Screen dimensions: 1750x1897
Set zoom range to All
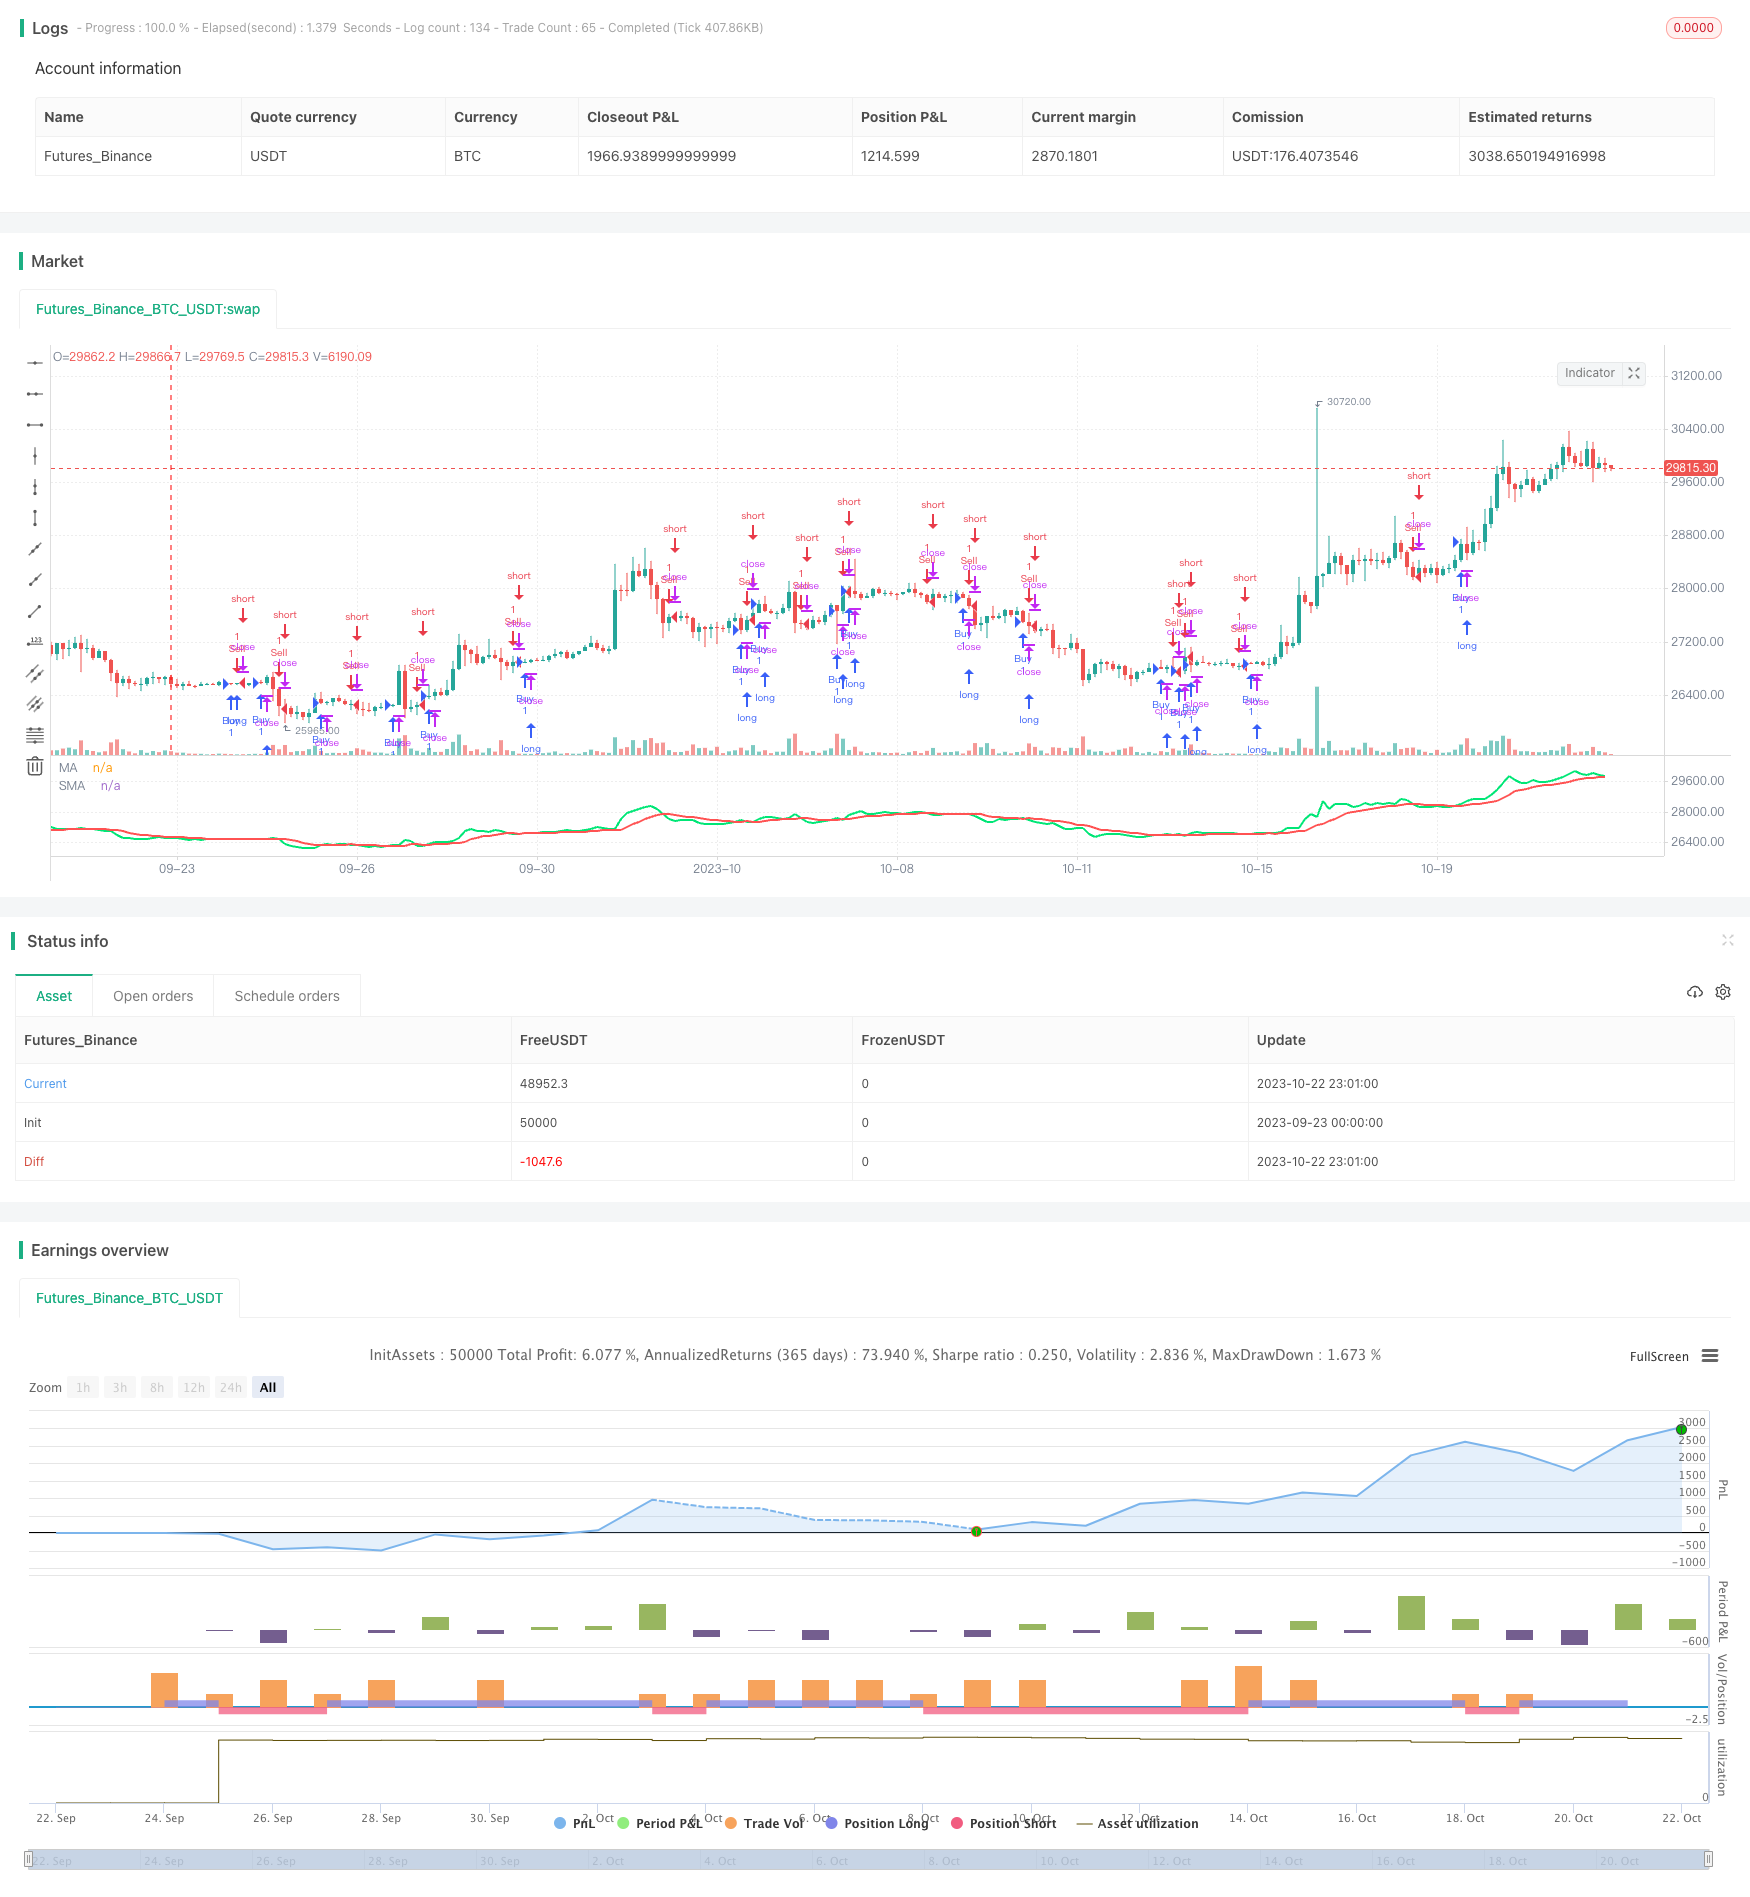[268, 1387]
